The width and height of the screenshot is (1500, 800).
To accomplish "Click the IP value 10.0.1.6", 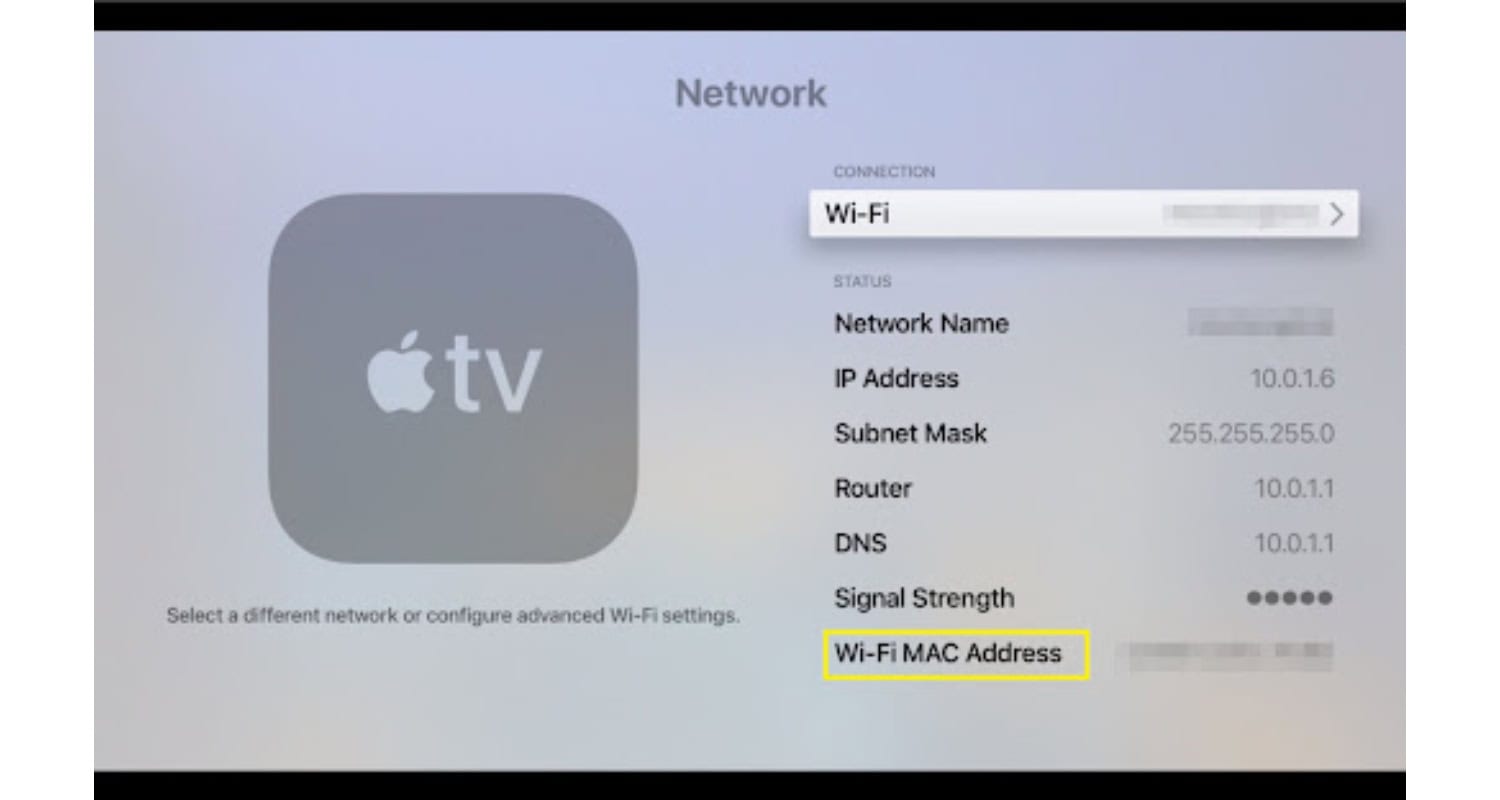I will (1292, 379).
